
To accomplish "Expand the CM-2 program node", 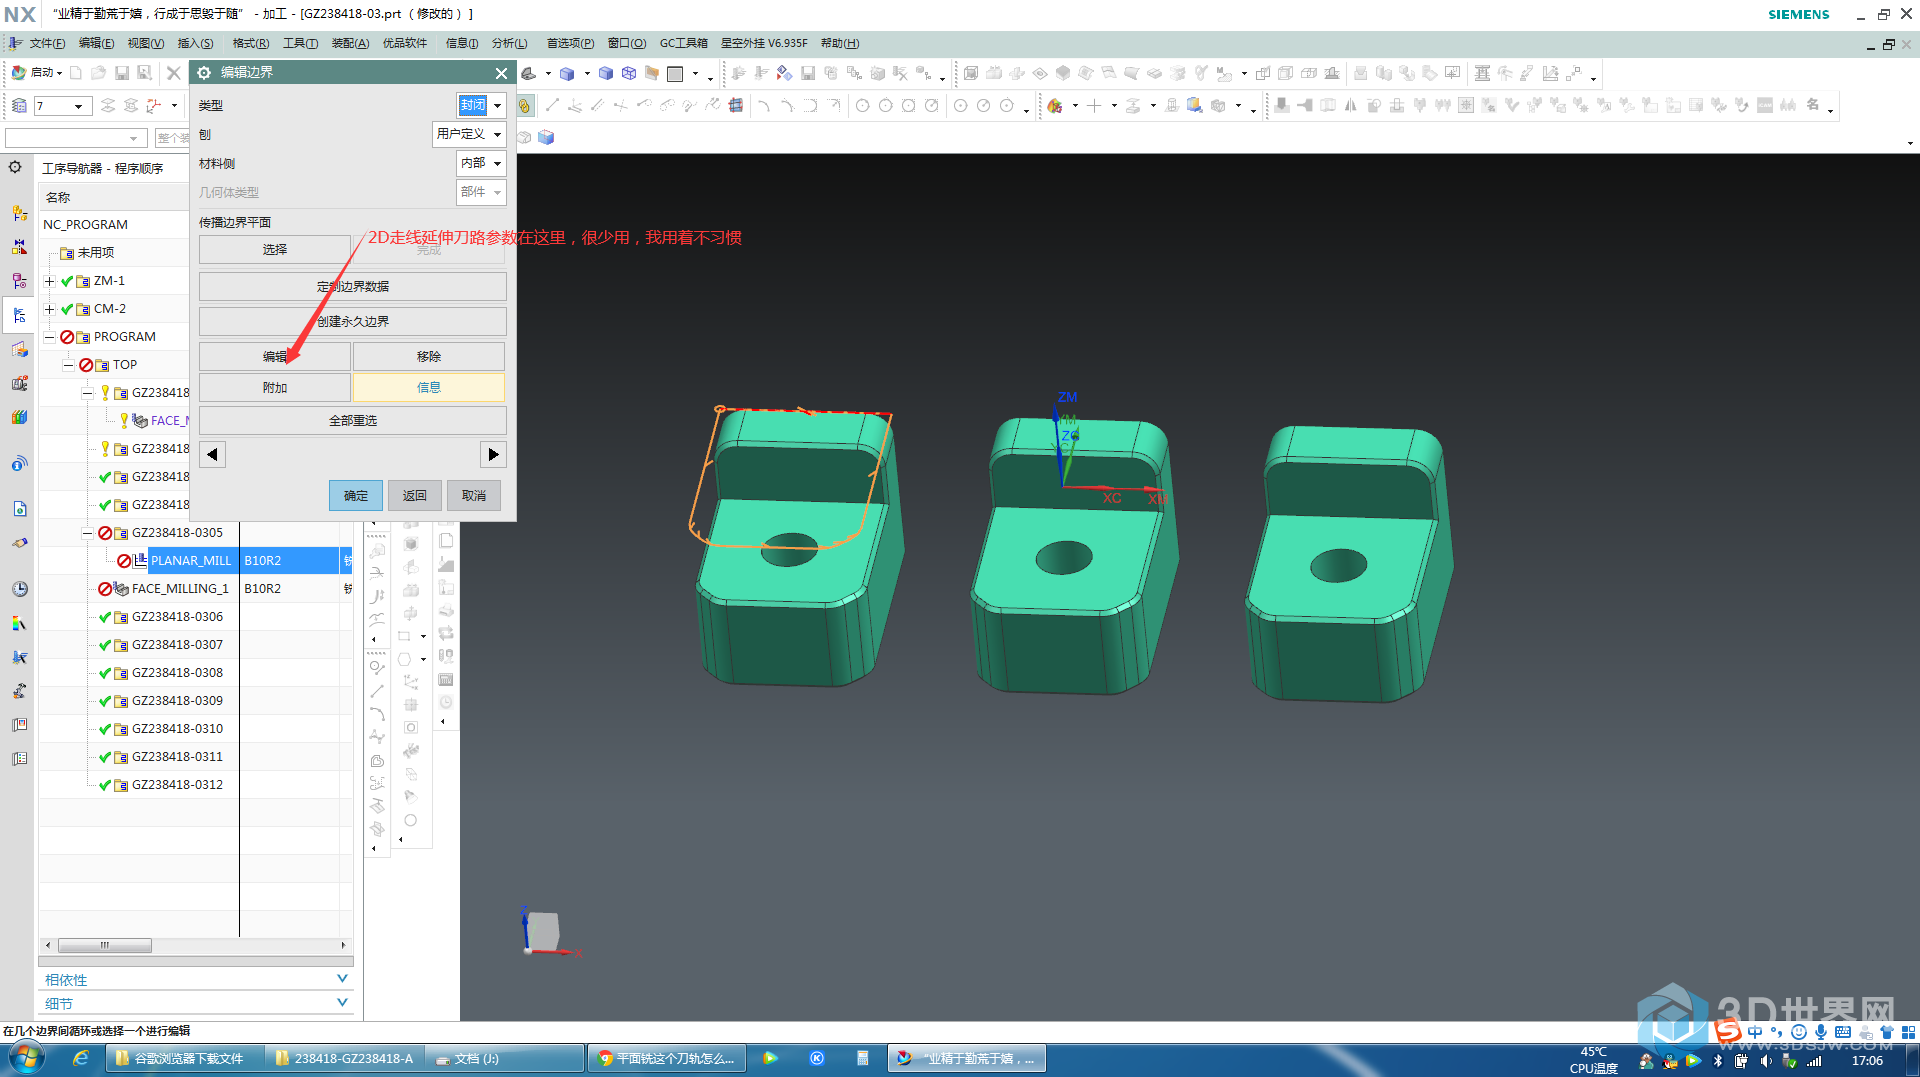I will tap(49, 309).
